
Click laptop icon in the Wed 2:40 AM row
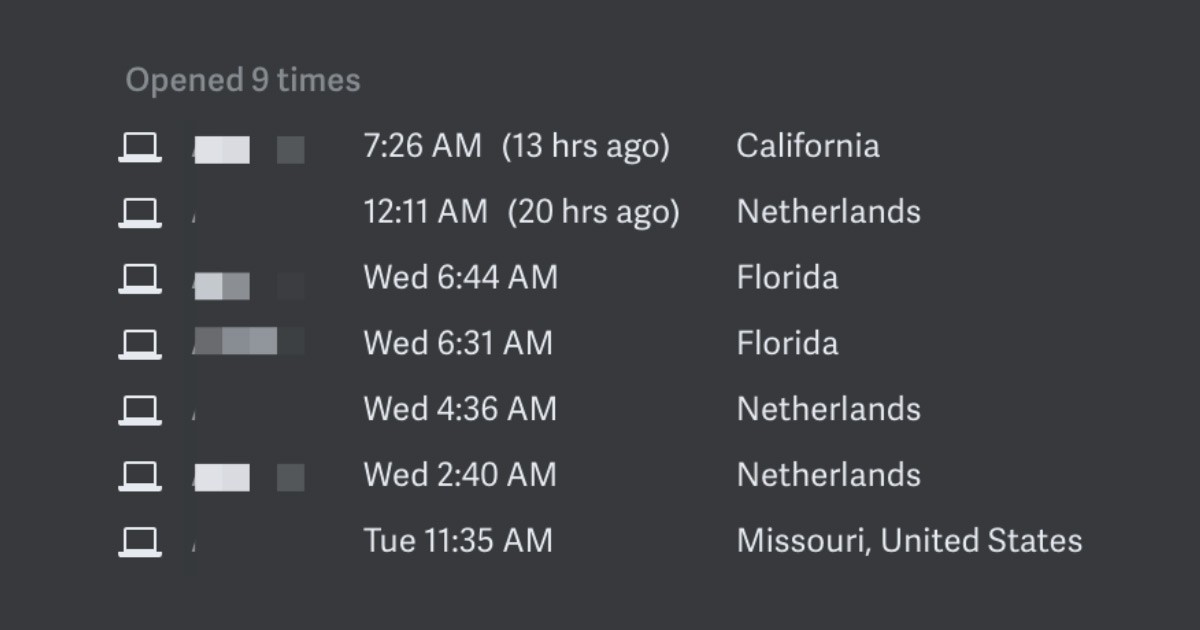click(x=140, y=476)
